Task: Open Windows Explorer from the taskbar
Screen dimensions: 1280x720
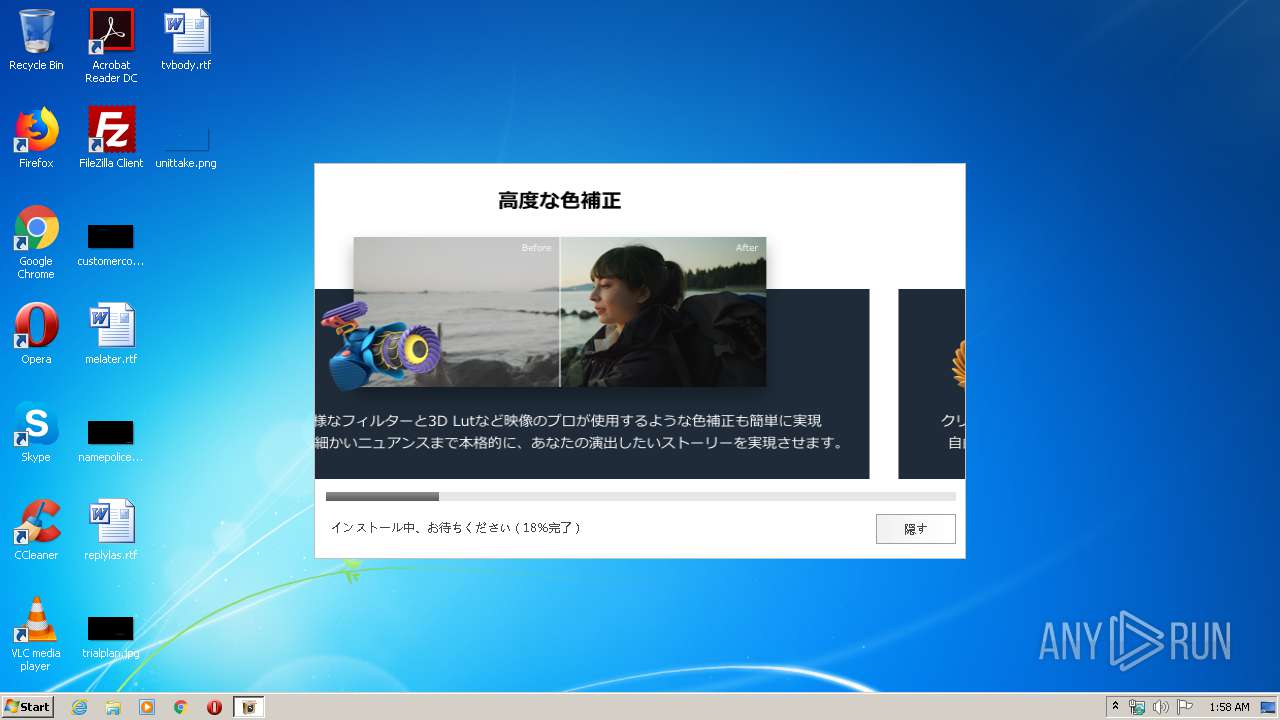Action: coord(113,707)
